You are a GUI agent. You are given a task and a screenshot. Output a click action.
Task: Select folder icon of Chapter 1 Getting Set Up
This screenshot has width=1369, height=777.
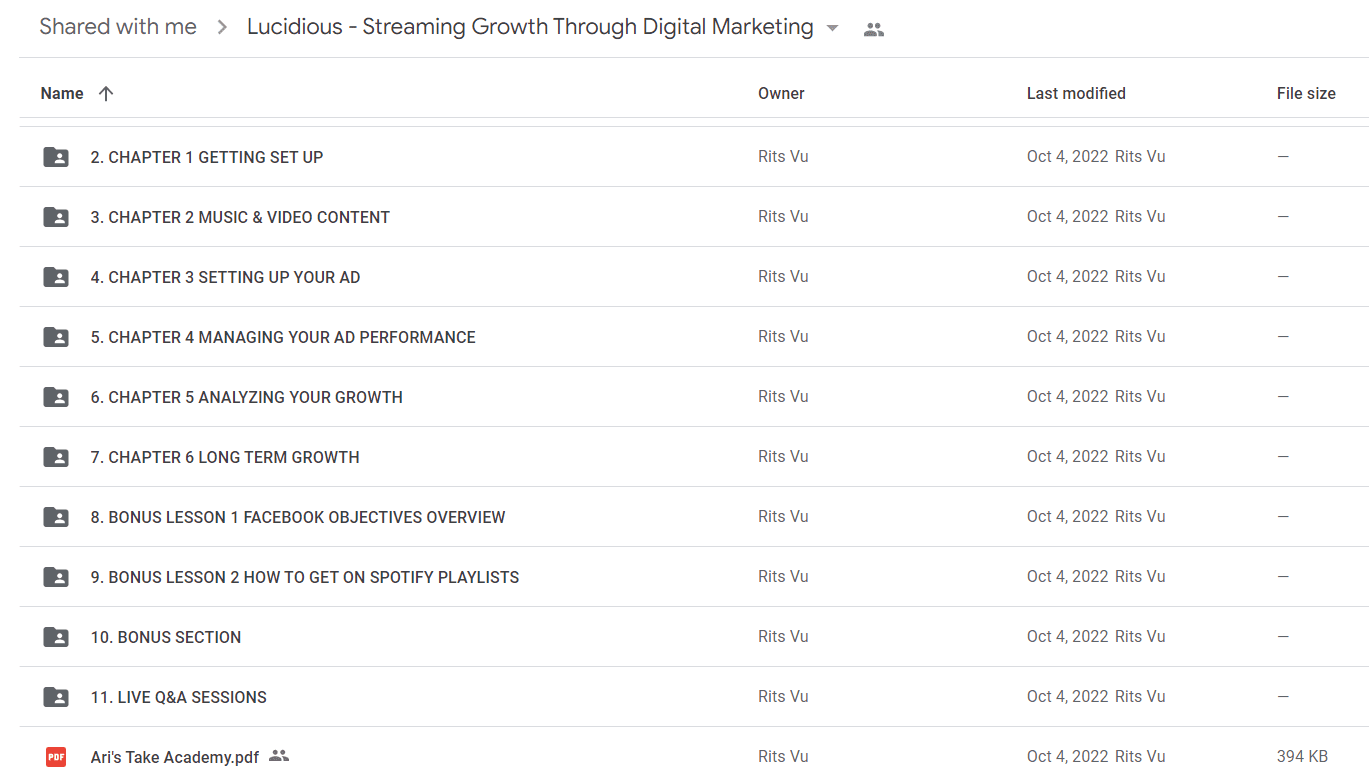(56, 157)
